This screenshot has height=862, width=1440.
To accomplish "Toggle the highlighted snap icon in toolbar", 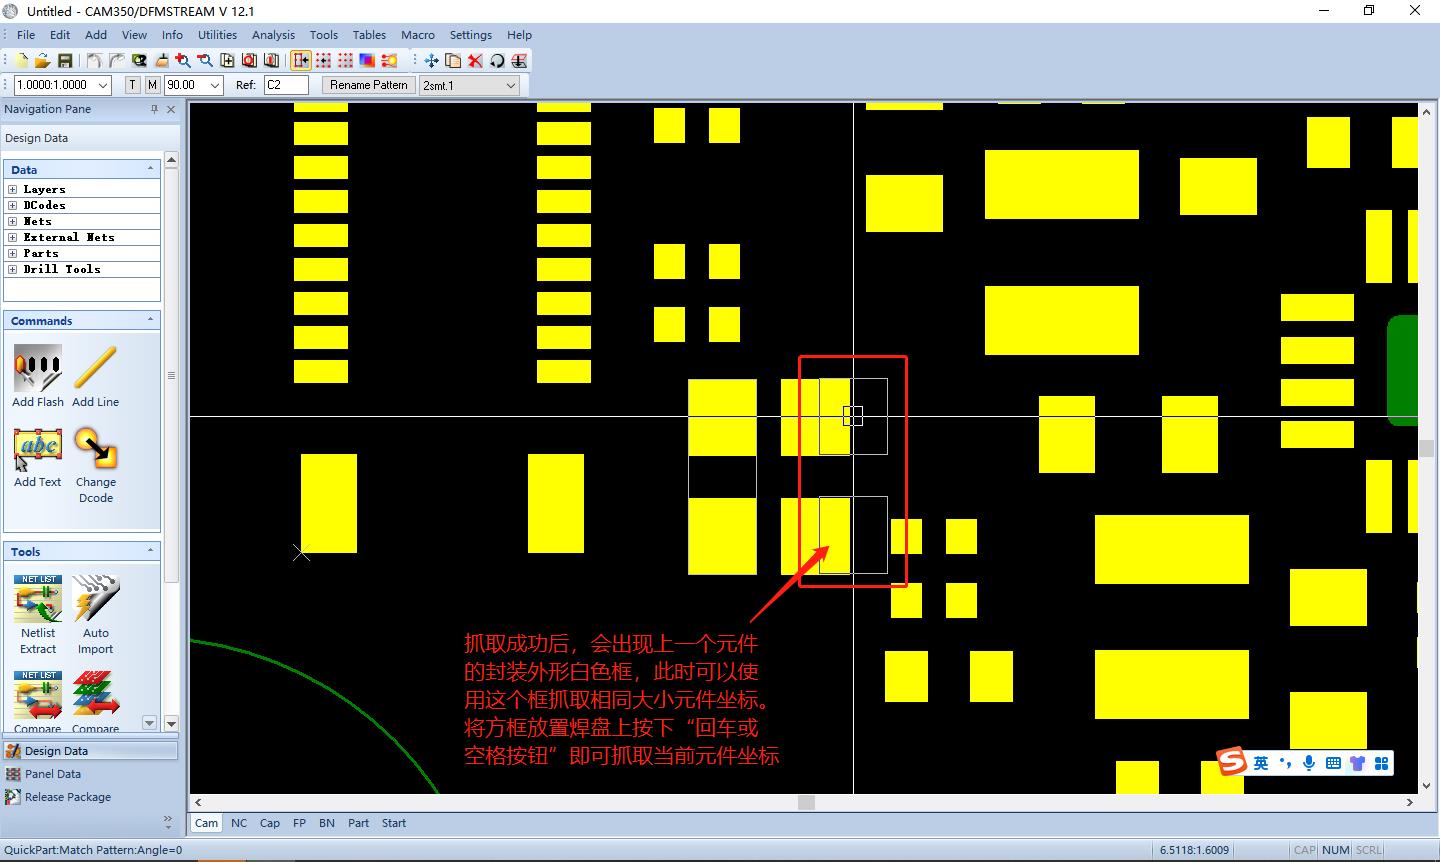I will 301,61.
